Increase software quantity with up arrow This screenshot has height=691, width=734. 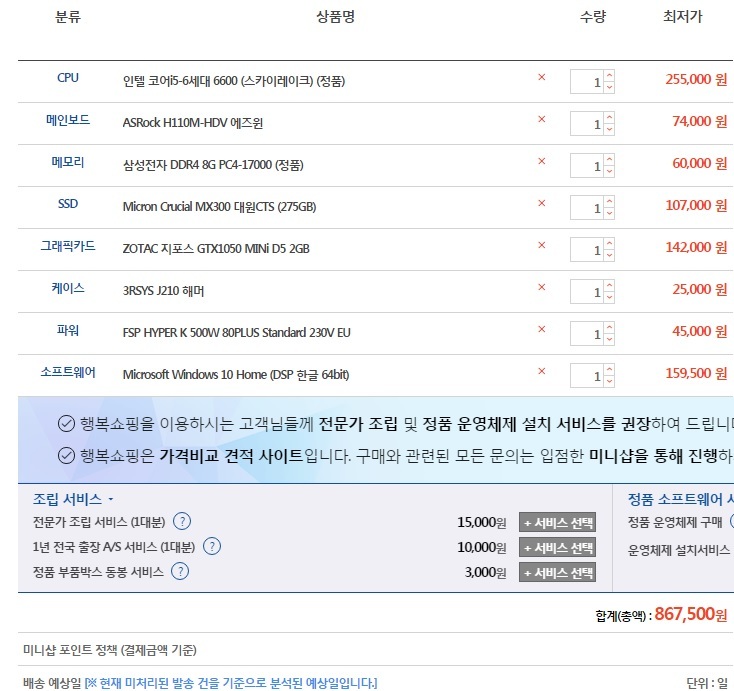tap(609, 369)
